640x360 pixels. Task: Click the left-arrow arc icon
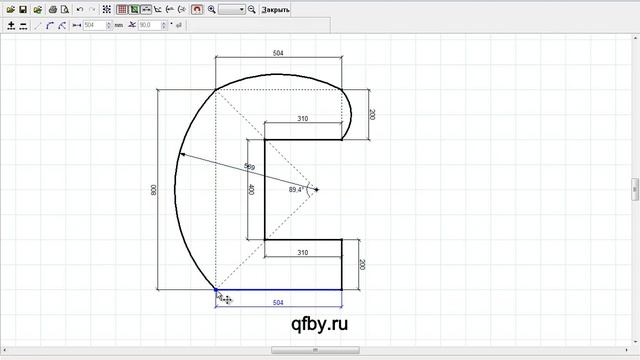coord(170,9)
